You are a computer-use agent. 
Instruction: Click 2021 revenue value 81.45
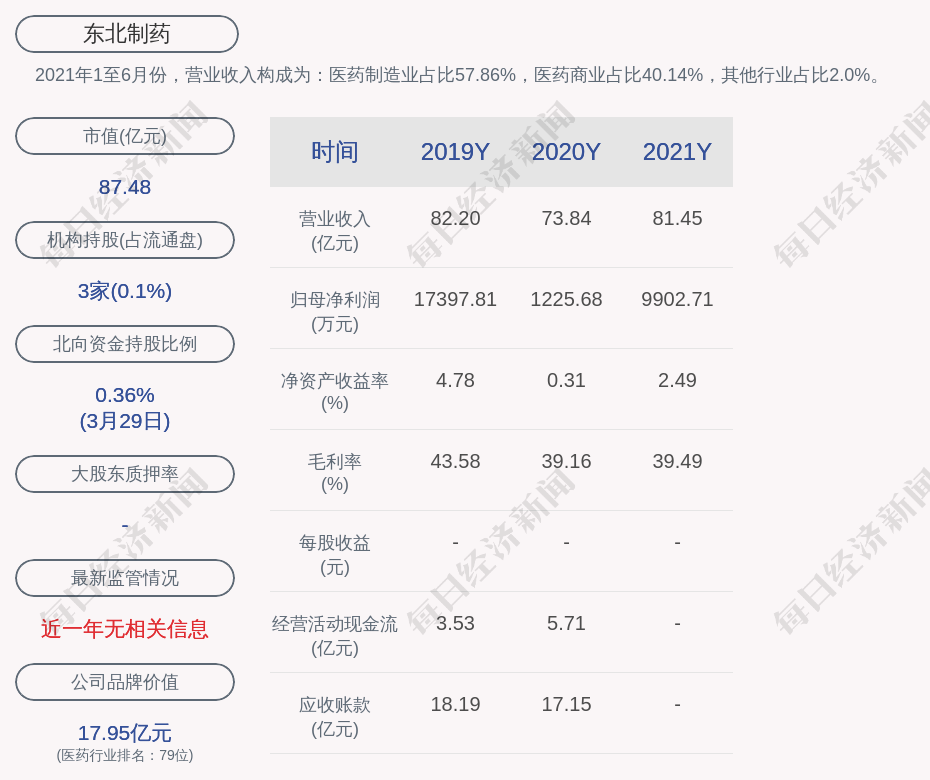[x=677, y=219]
